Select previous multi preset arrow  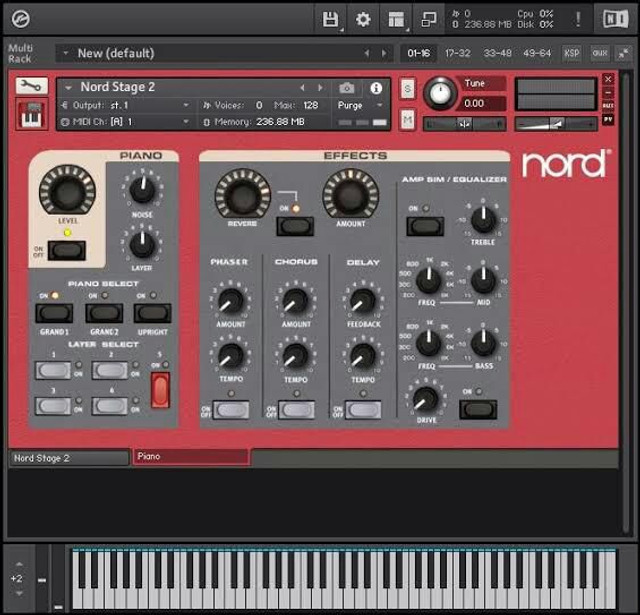point(367,53)
